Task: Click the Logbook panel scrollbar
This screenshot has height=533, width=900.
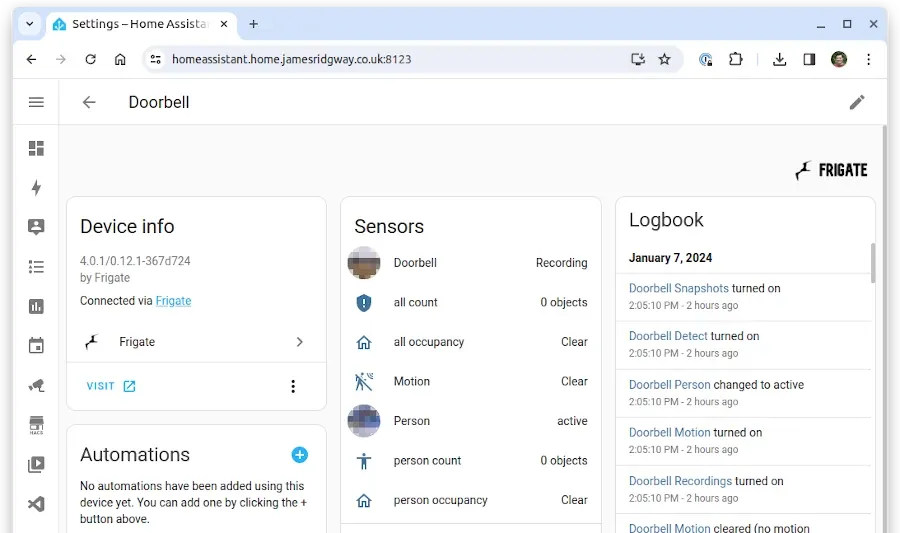Action: (873, 263)
